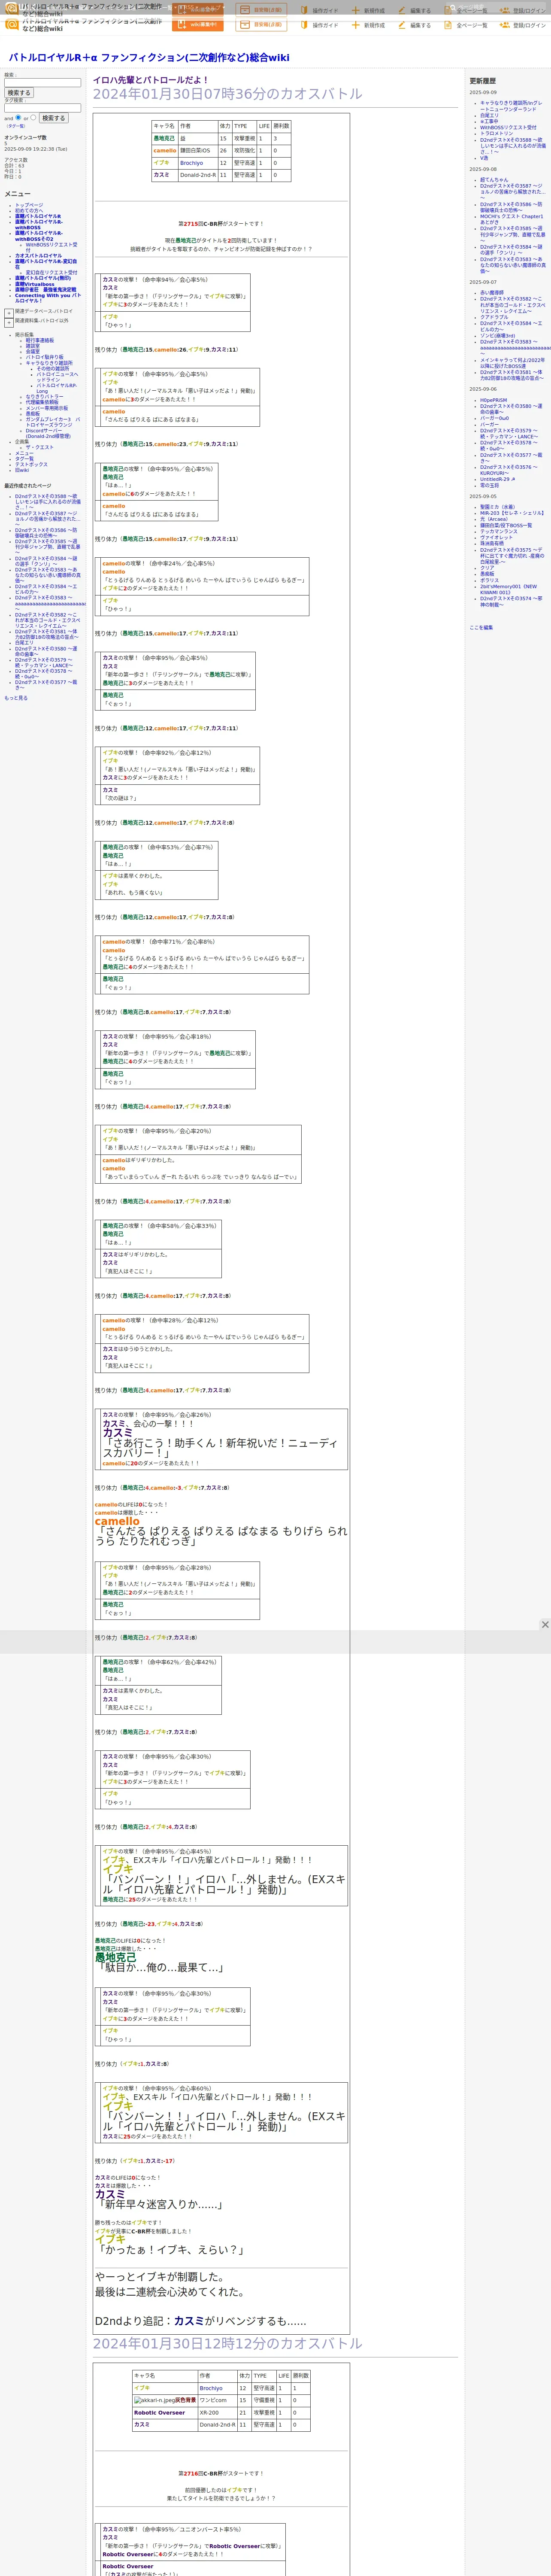Open トラロメトリン in update history

(x=496, y=133)
